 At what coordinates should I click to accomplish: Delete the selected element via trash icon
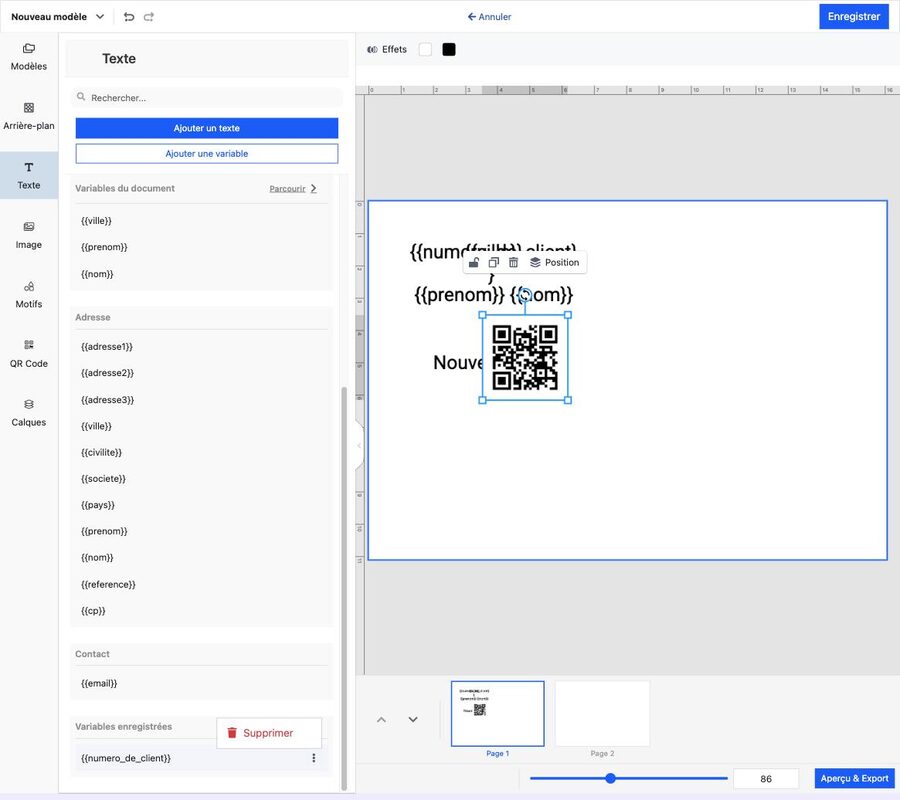click(x=514, y=262)
